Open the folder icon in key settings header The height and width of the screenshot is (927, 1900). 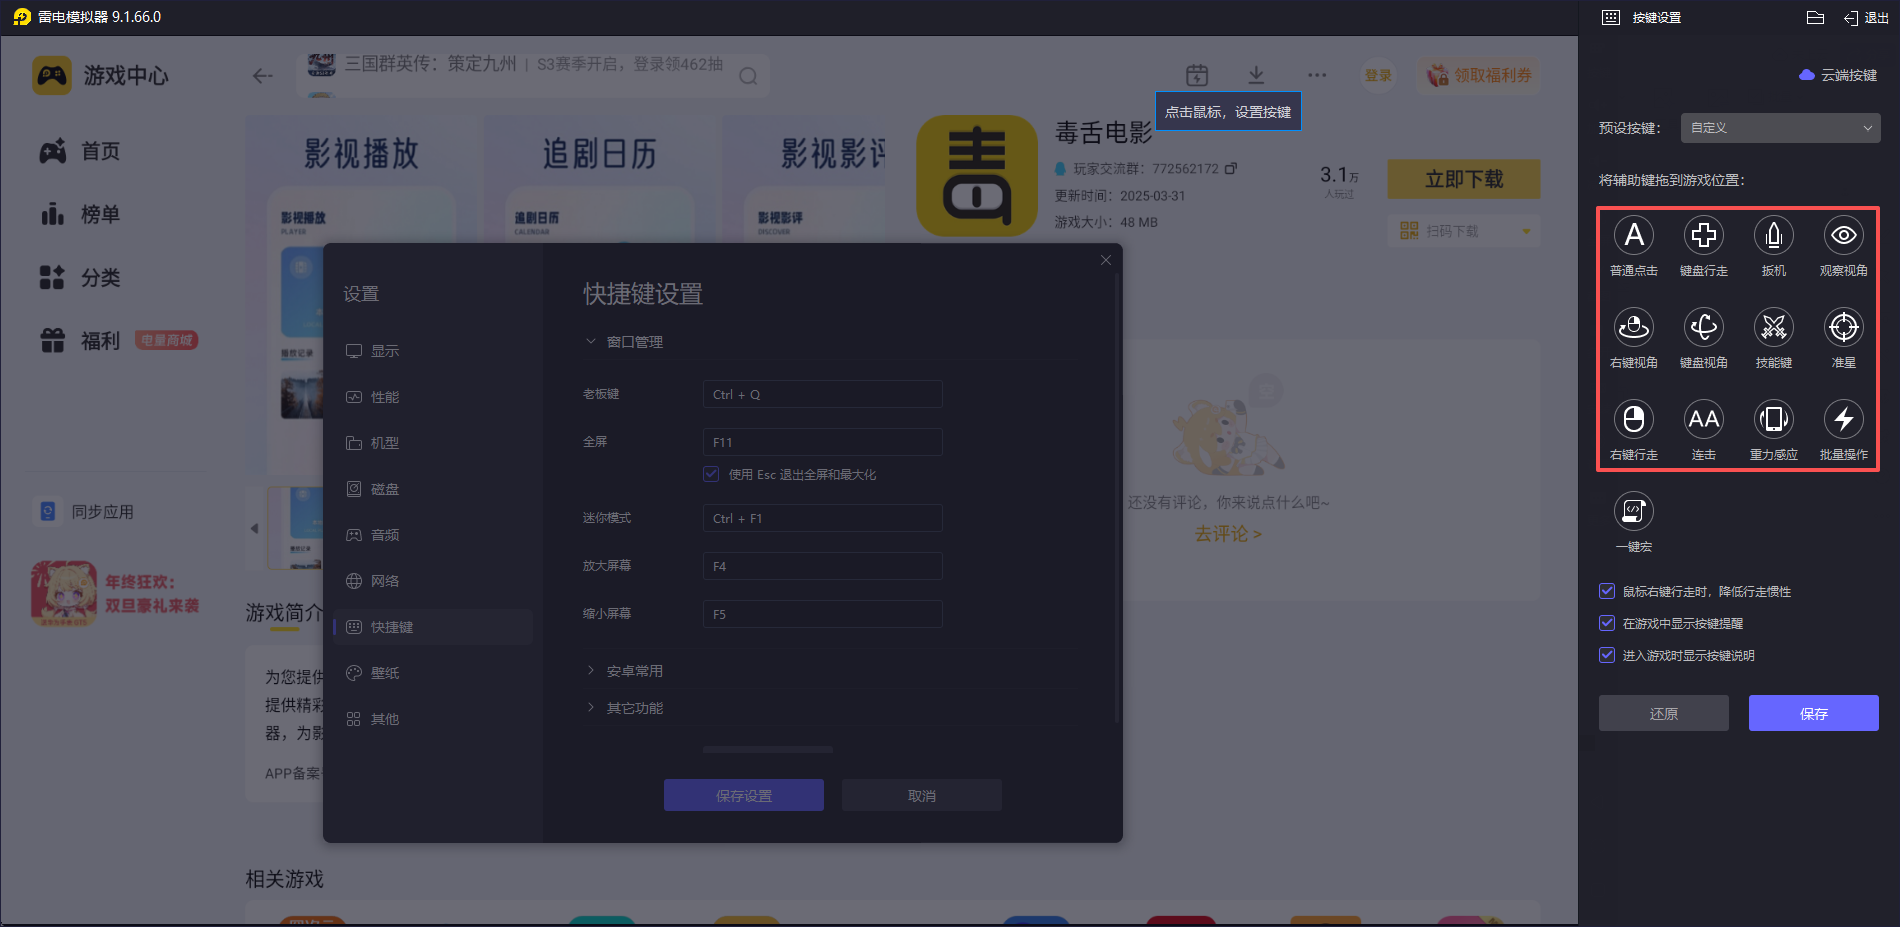1815,18
